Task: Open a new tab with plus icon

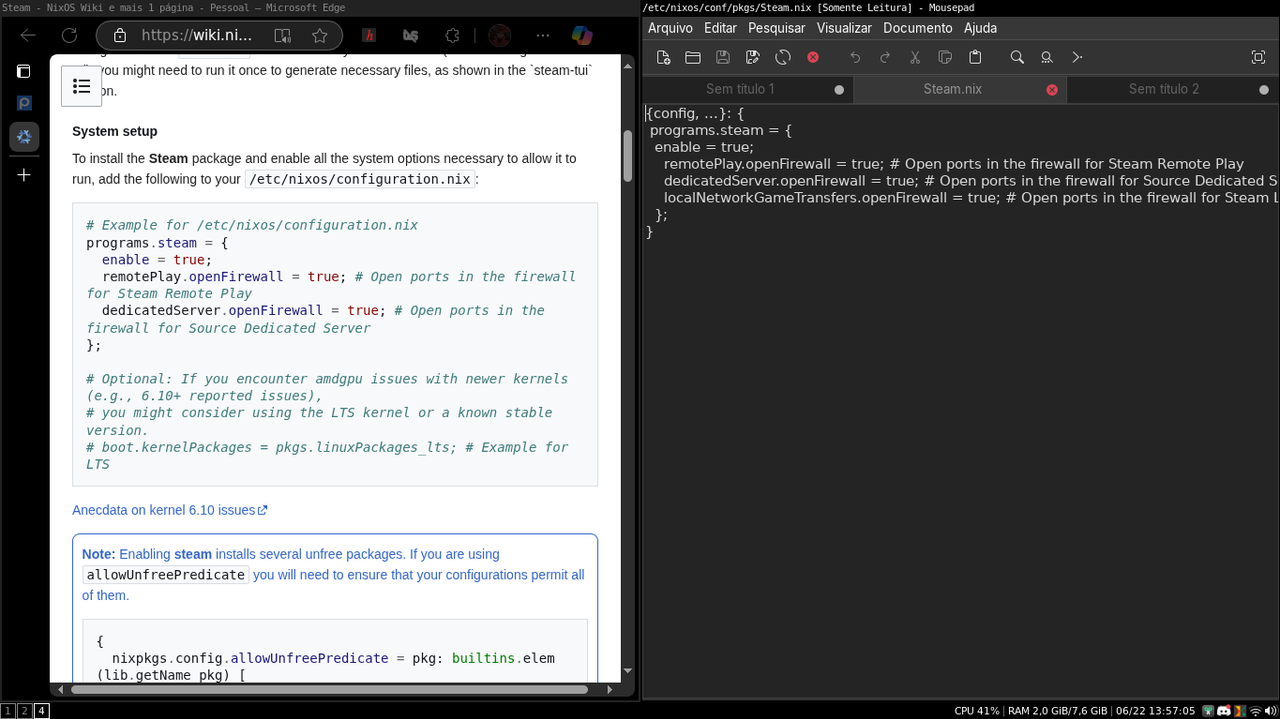Action: coord(24,175)
